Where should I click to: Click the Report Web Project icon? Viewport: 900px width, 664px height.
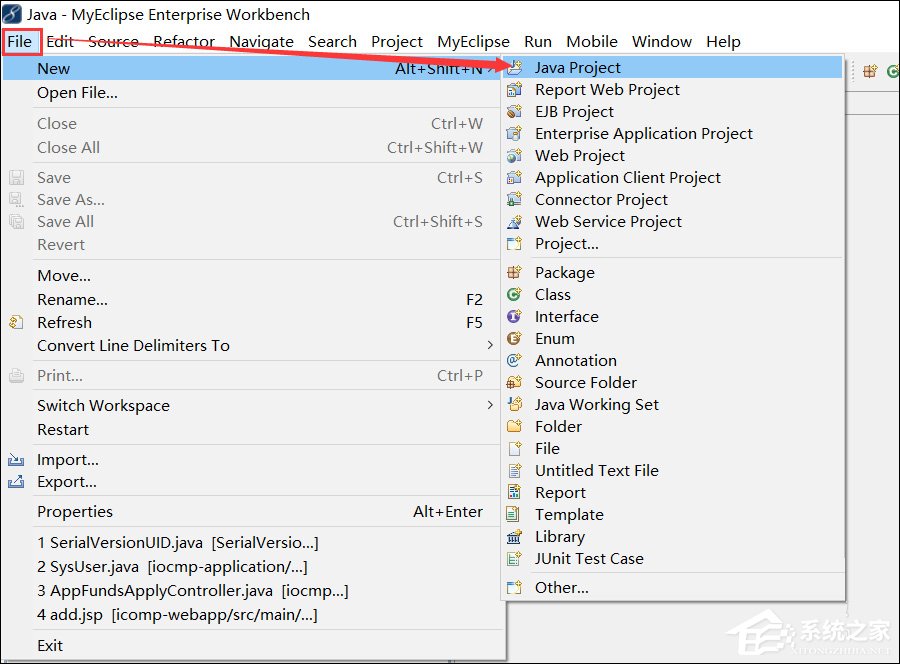[514, 90]
